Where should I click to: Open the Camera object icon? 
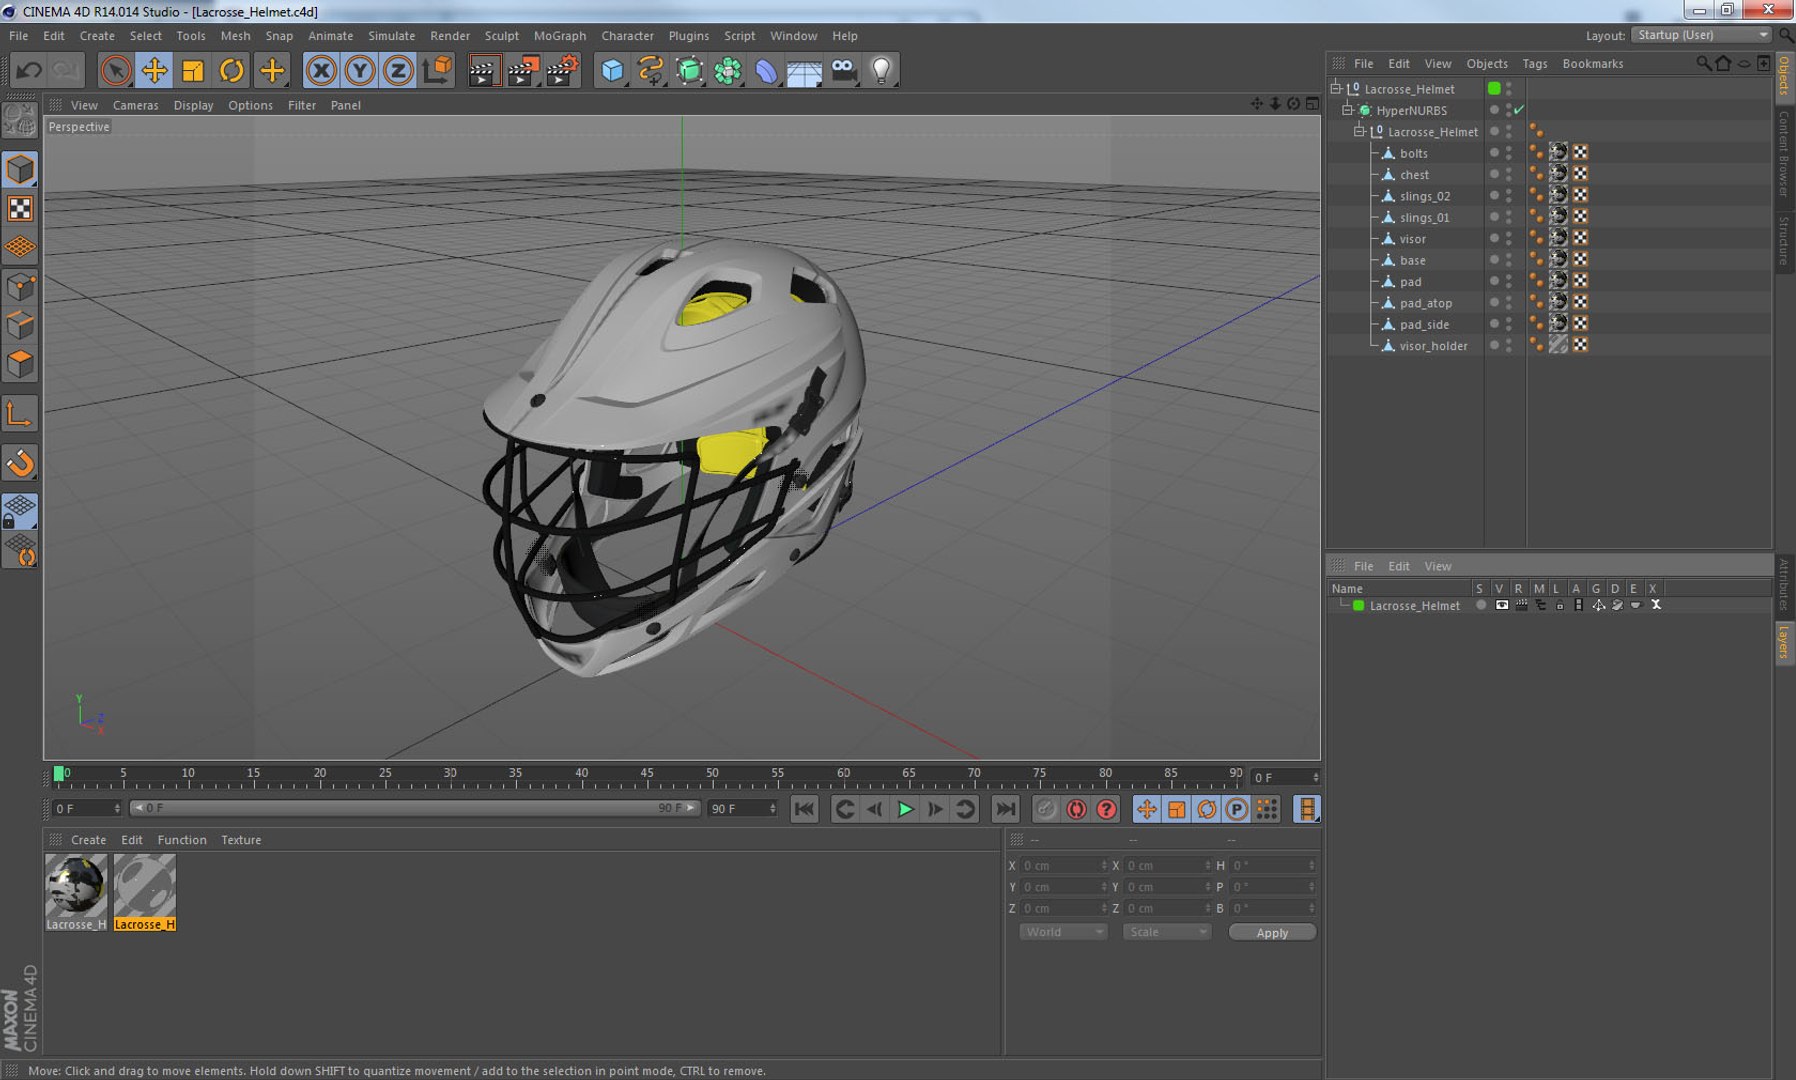(843, 71)
